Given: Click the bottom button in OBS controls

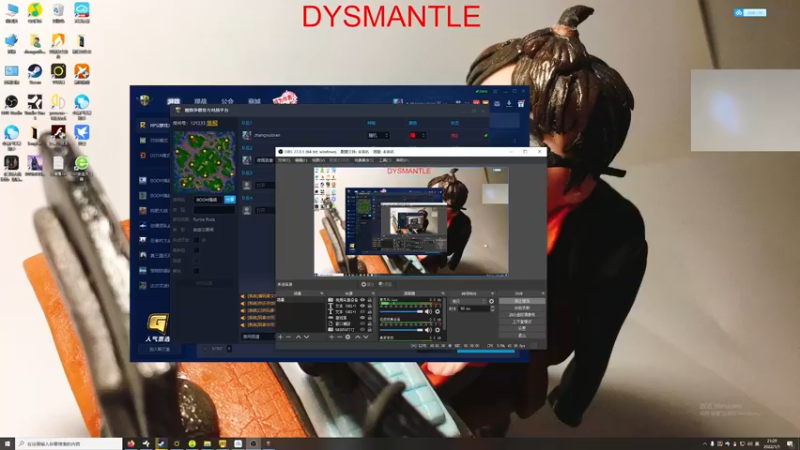Looking at the screenshot, I should tap(522, 335).
